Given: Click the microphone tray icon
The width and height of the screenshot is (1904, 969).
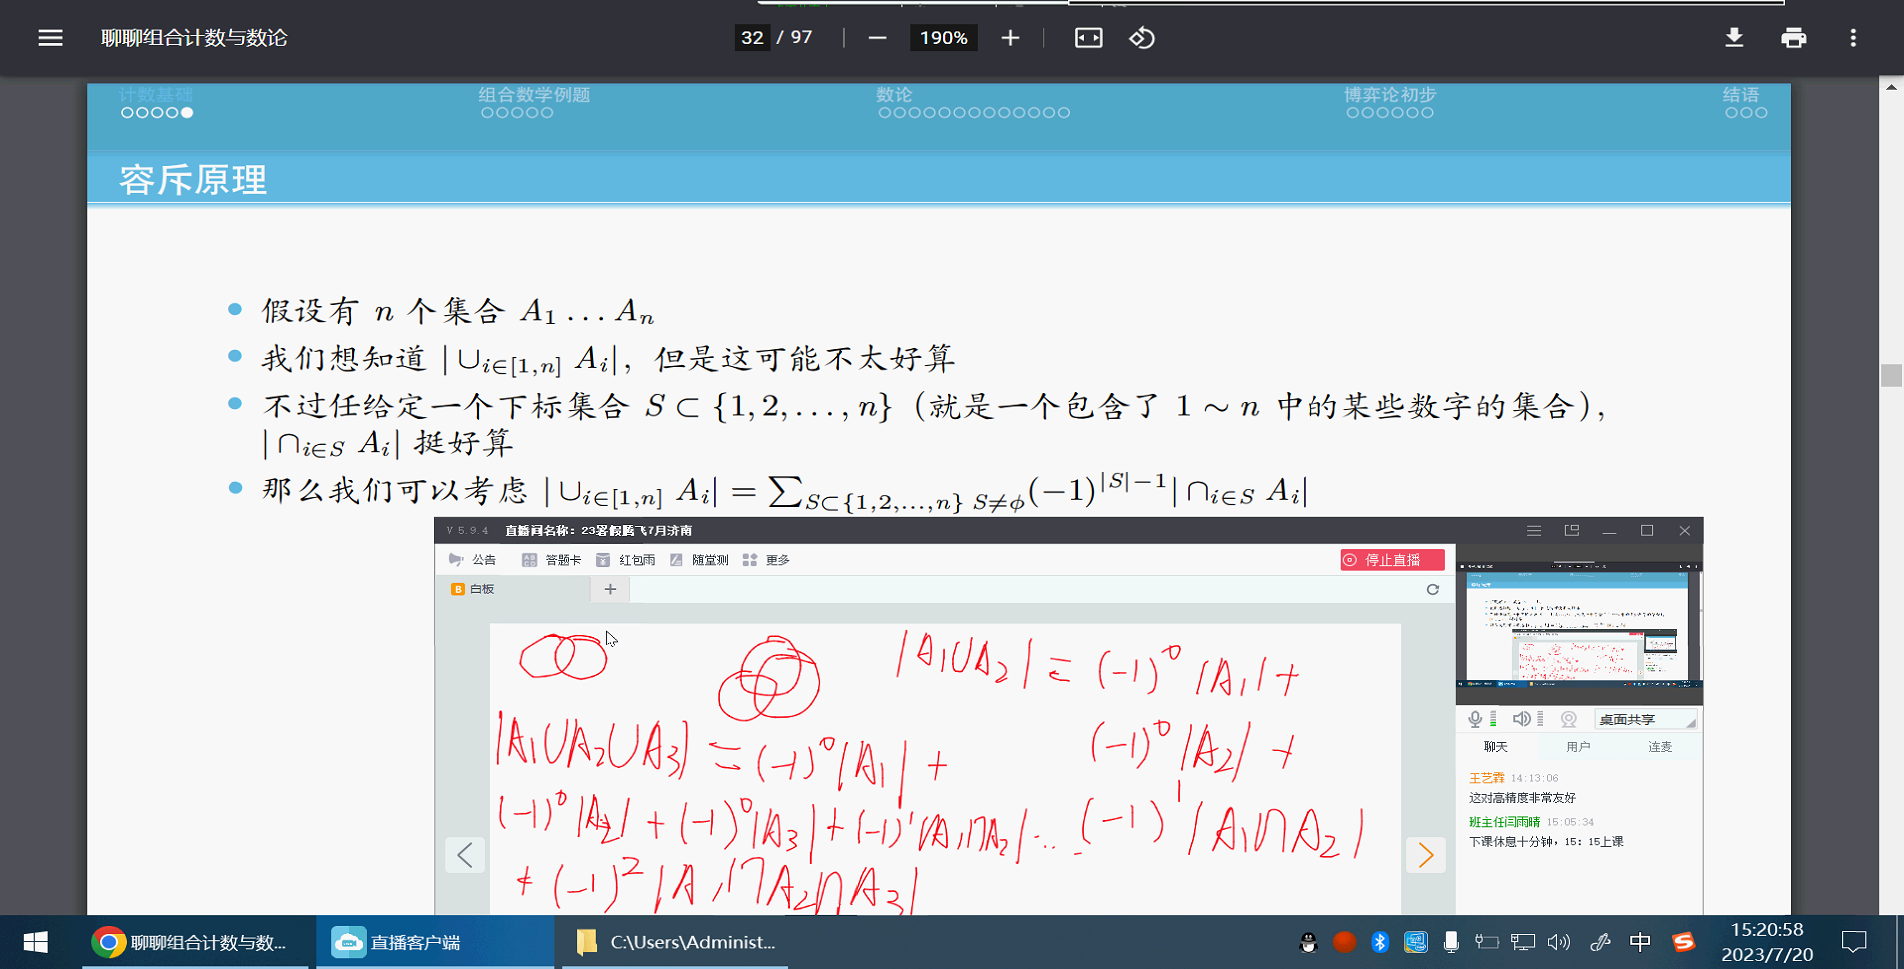Looking at the screenshot, I should 1451,942.
